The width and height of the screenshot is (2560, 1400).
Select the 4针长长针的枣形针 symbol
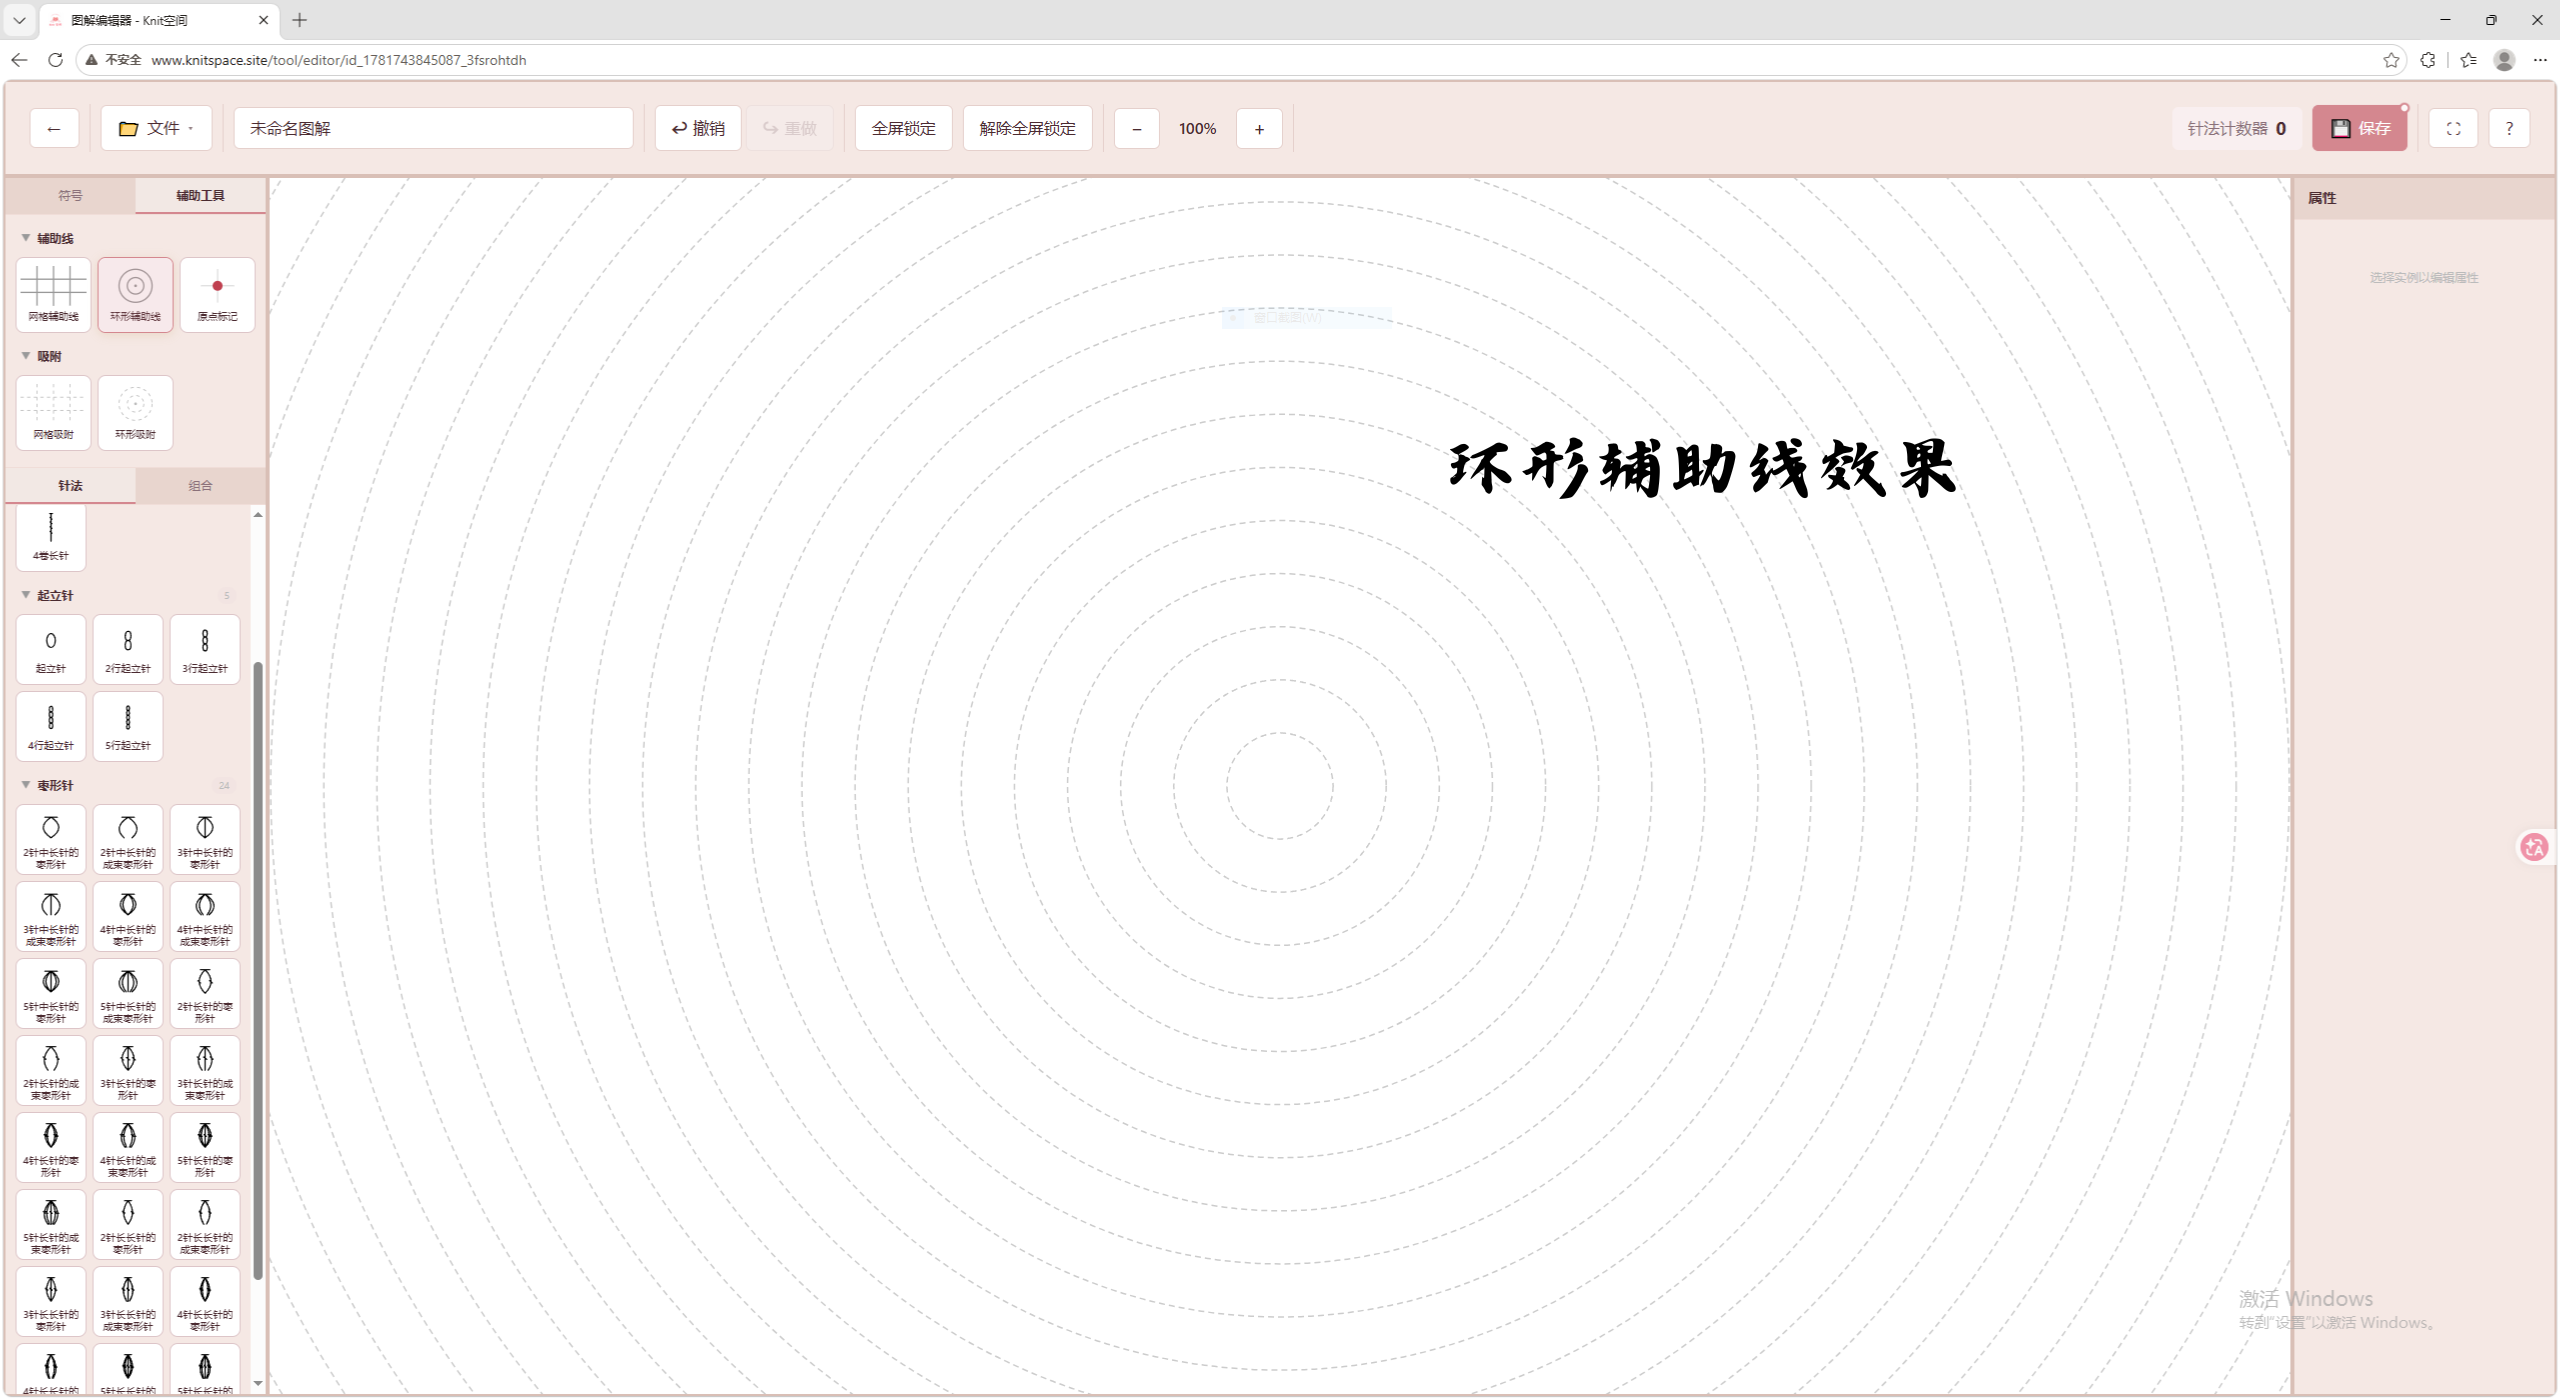pyautogui.click(x=205, y=1301)
